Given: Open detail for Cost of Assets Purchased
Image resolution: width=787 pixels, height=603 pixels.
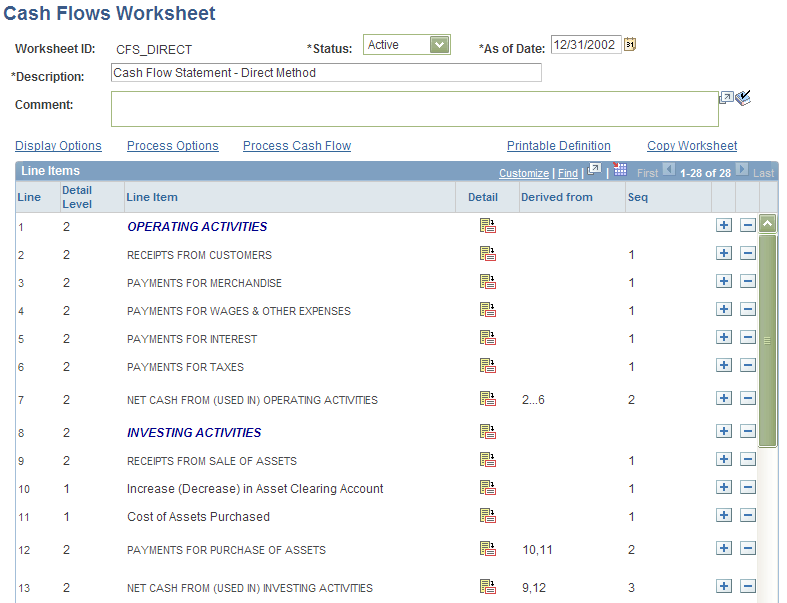Looking at the screenshot, I should (x=487, y=516).
